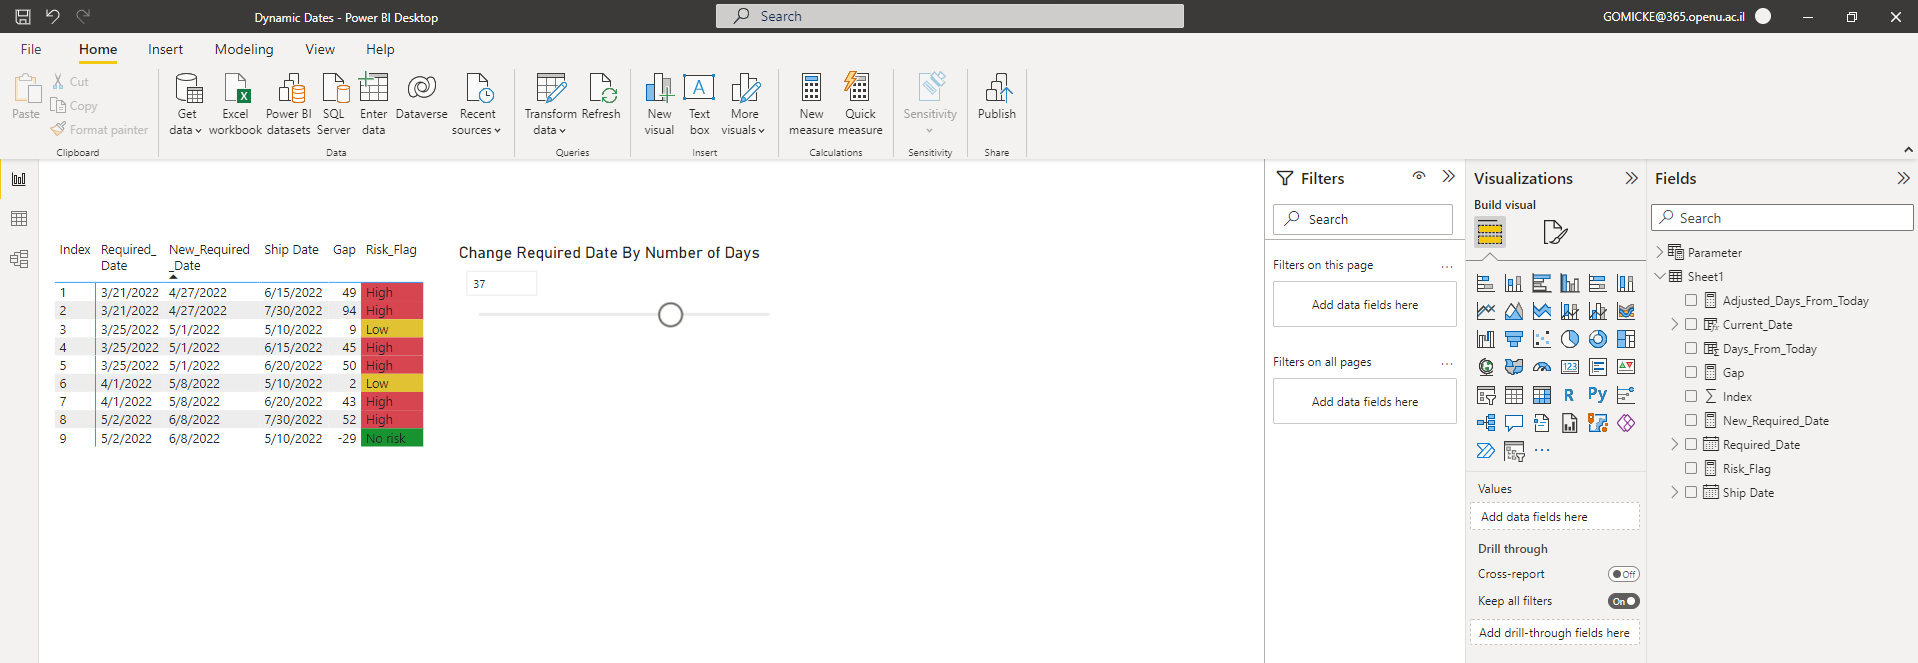
Task: Open the Help tab
Action: [x=380, y=49]
